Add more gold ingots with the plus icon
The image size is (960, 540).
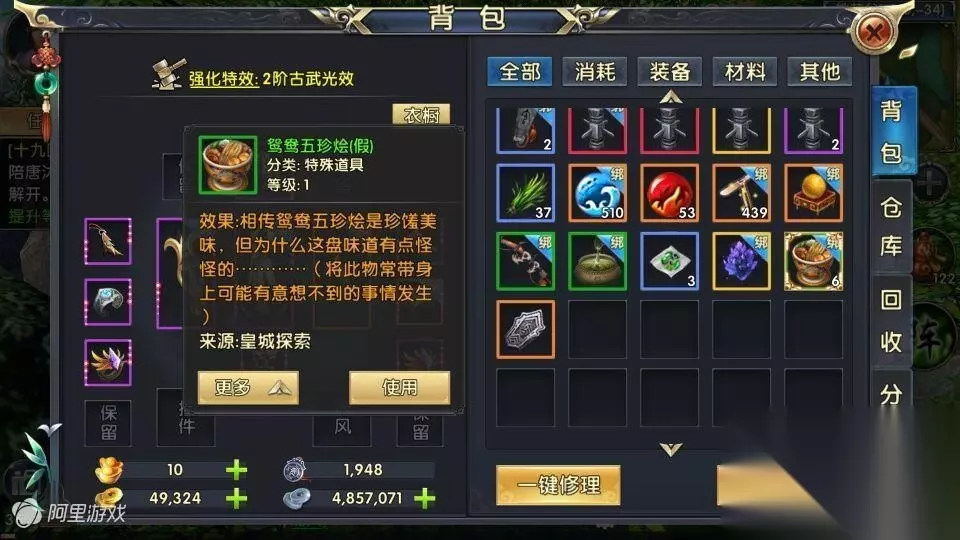click(236, 470)
